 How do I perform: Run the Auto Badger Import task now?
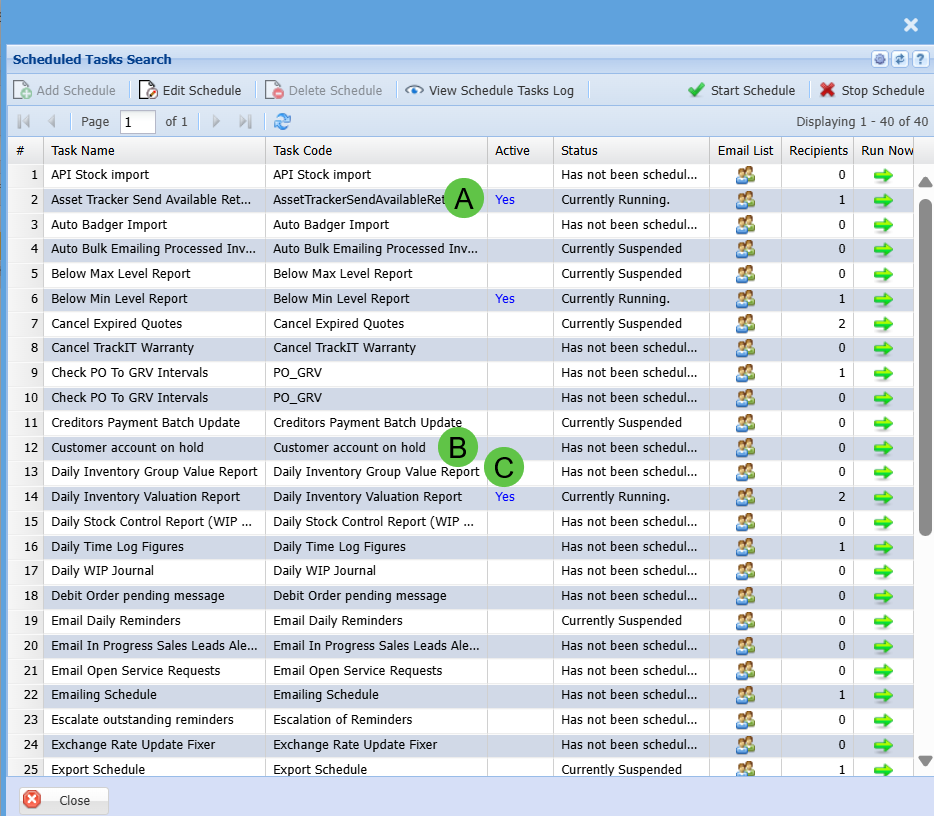pyautogui.click(x=883, y=225)
